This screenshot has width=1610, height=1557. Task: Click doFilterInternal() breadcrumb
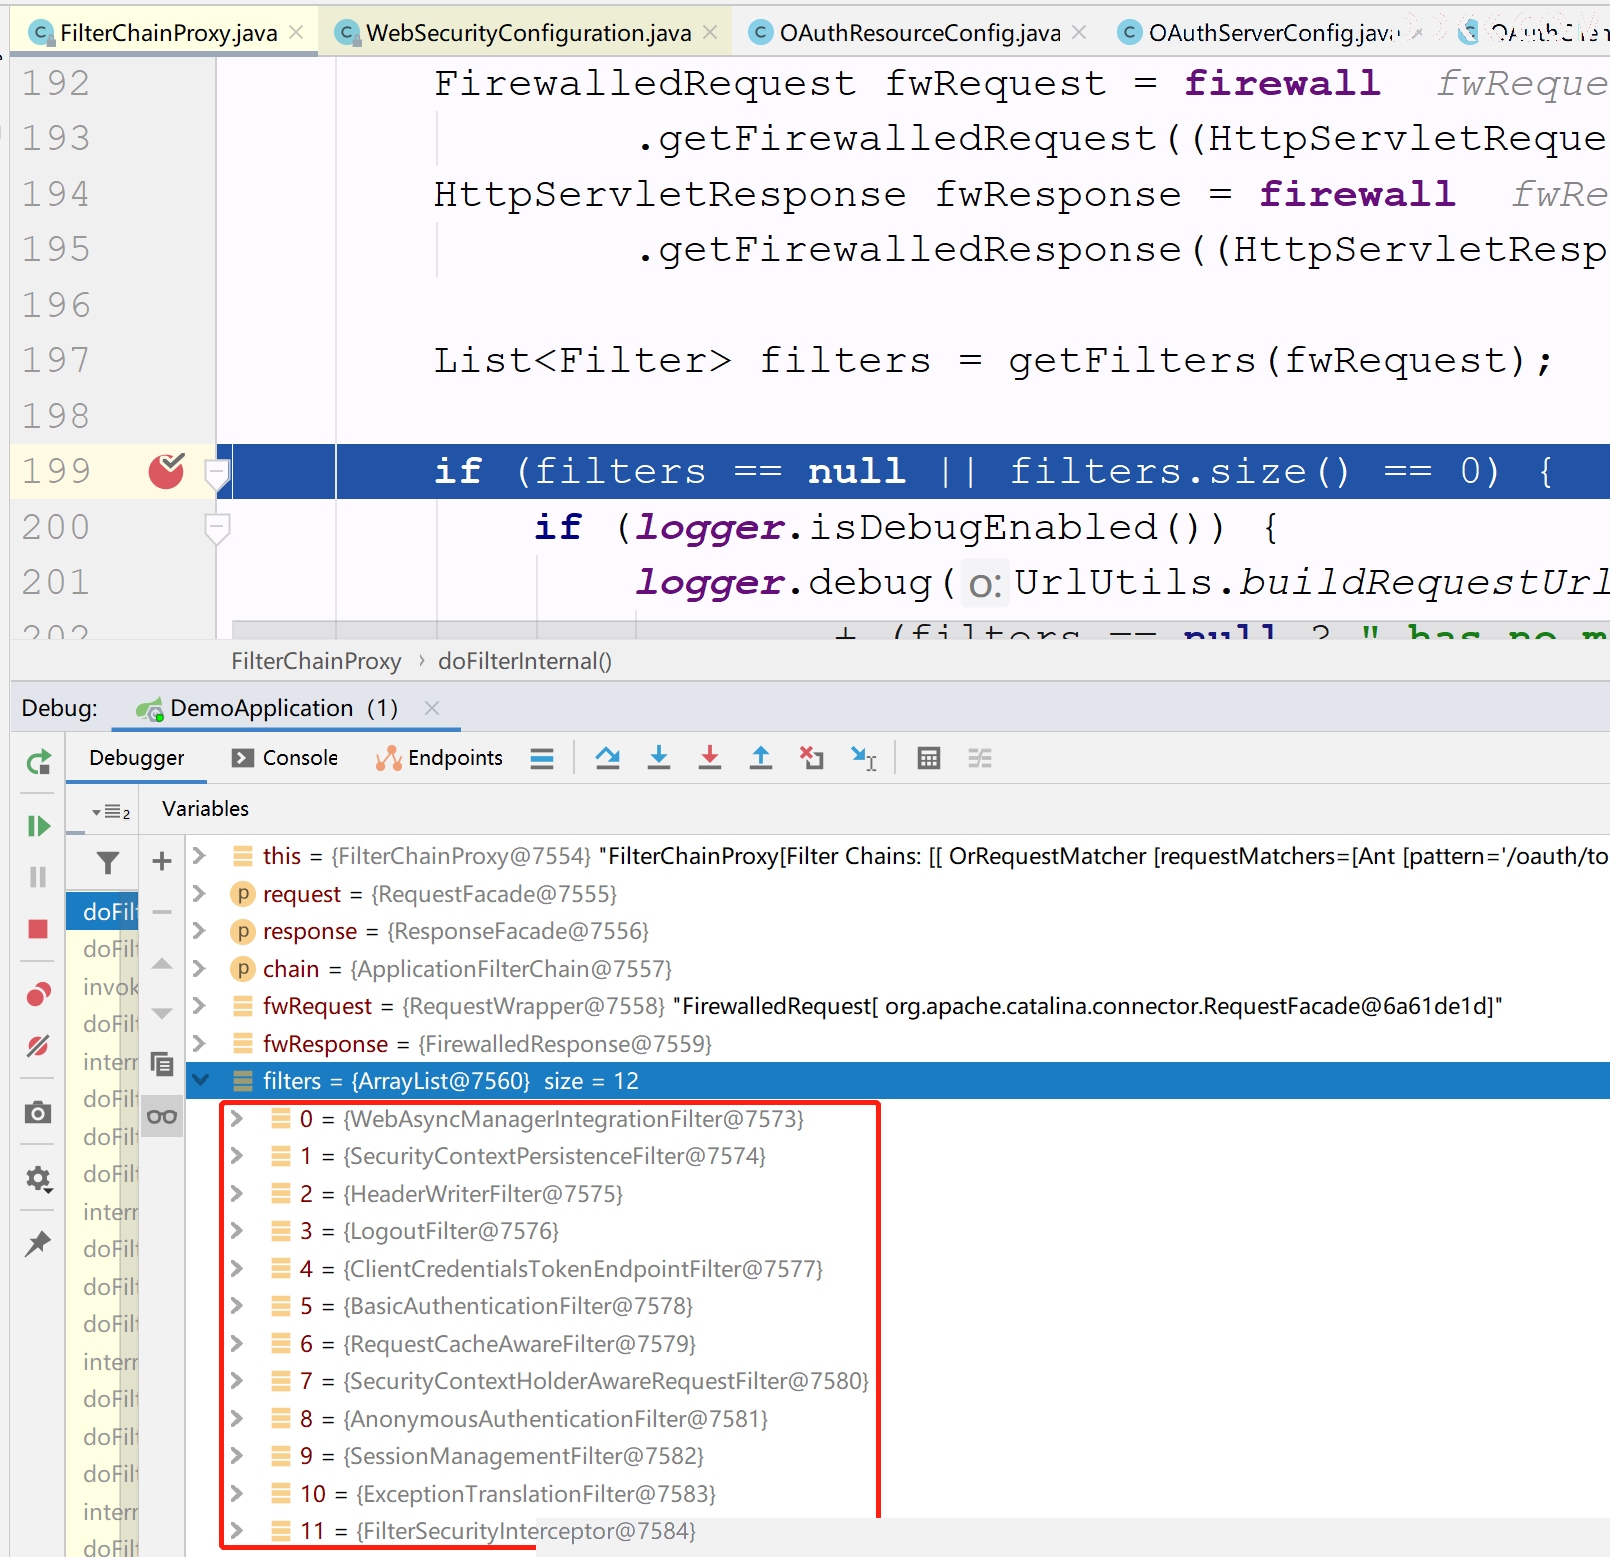click(525, 661)
